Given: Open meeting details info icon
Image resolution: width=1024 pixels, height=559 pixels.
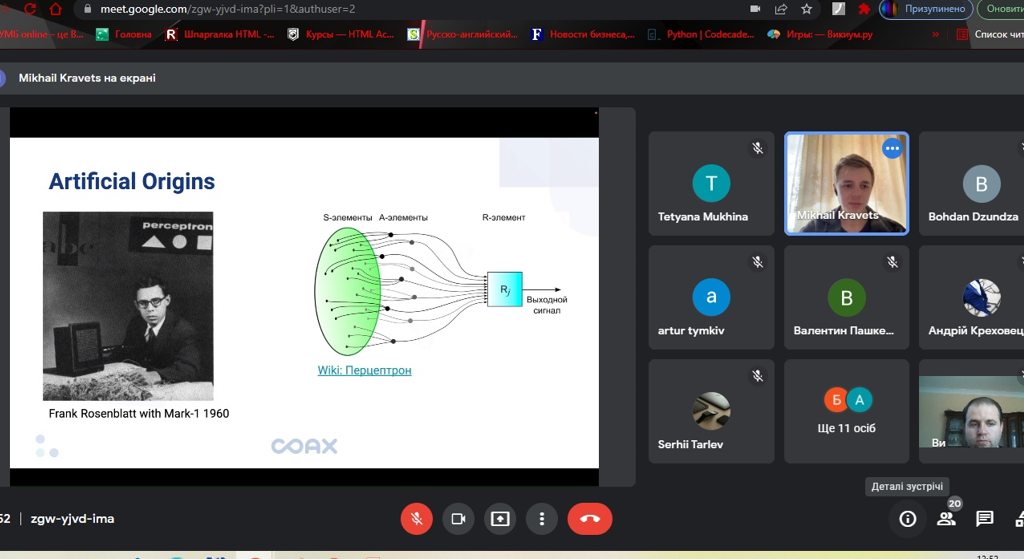Looking at the screenshot, I should [907, 519].
